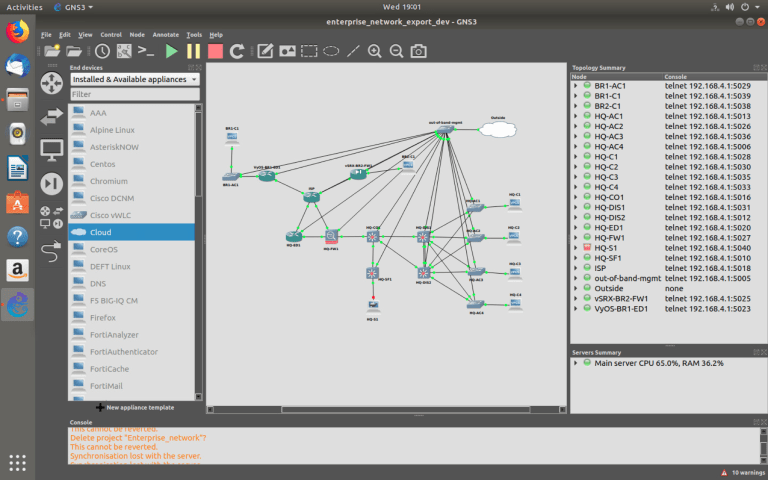Expand HQ-FW1 node in Topology Summary

(x=576, y=238)
